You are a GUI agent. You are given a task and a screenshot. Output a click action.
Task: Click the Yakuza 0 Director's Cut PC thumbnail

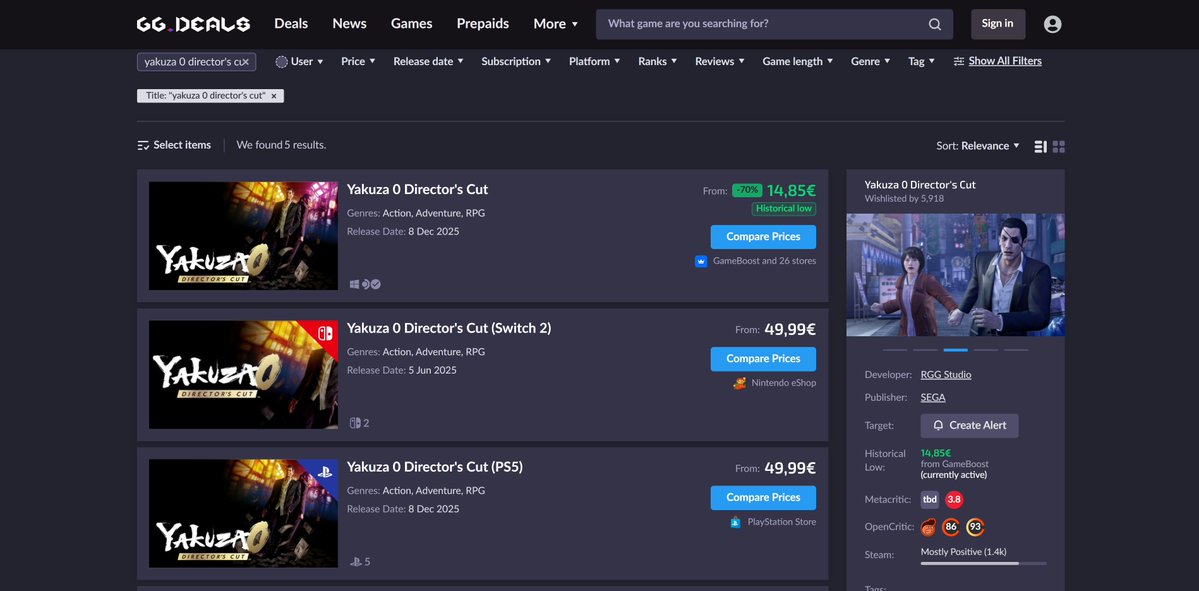243,235
